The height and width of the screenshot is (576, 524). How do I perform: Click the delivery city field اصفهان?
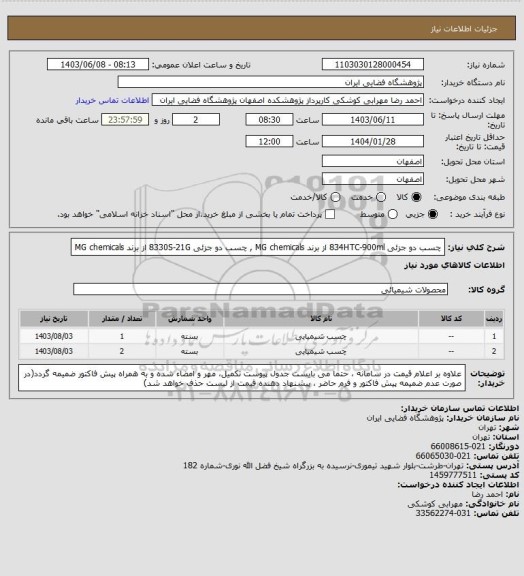(x=373, y=179)
